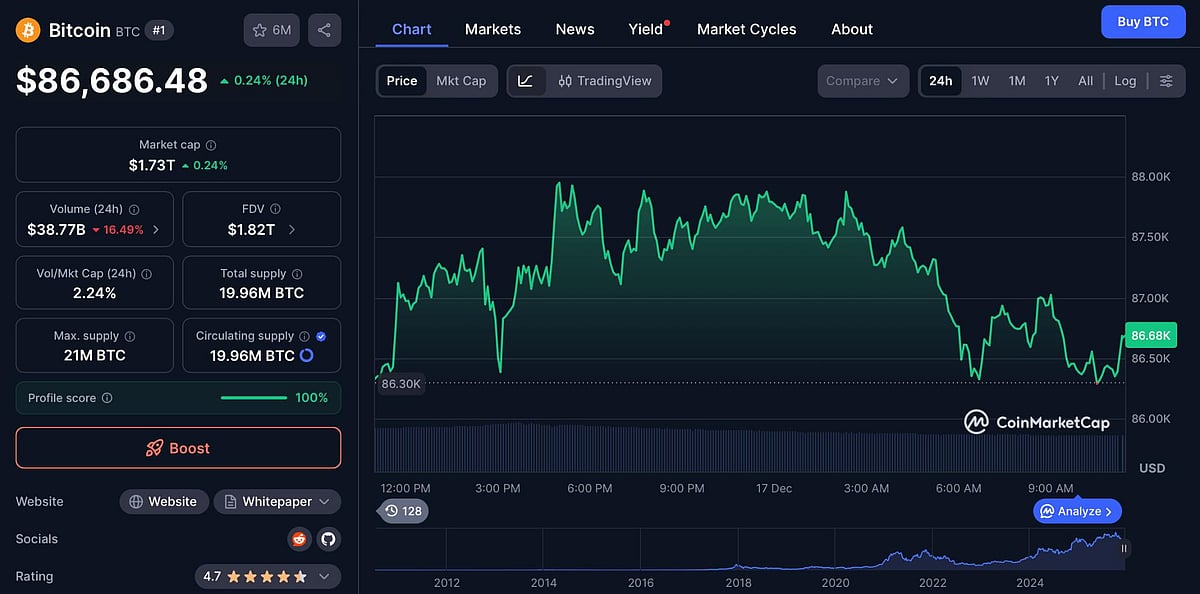Image resolution: width=1200 pixels, height=594 pixels.
Task: Open Bitcoin's Website link
Action: (163, 501)
